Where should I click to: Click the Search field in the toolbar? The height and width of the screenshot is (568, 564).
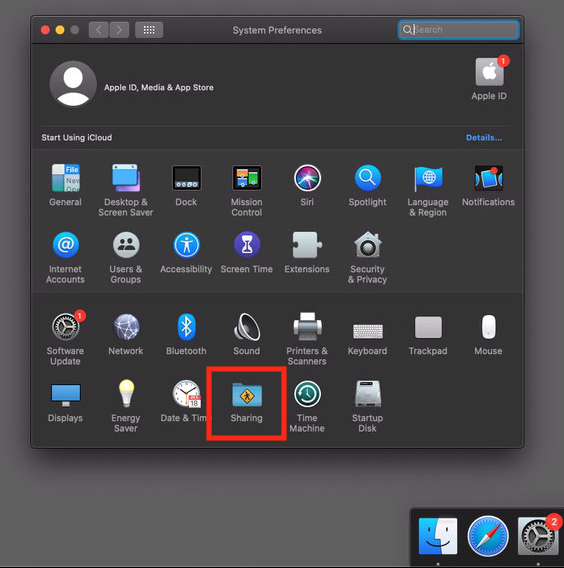459,30
